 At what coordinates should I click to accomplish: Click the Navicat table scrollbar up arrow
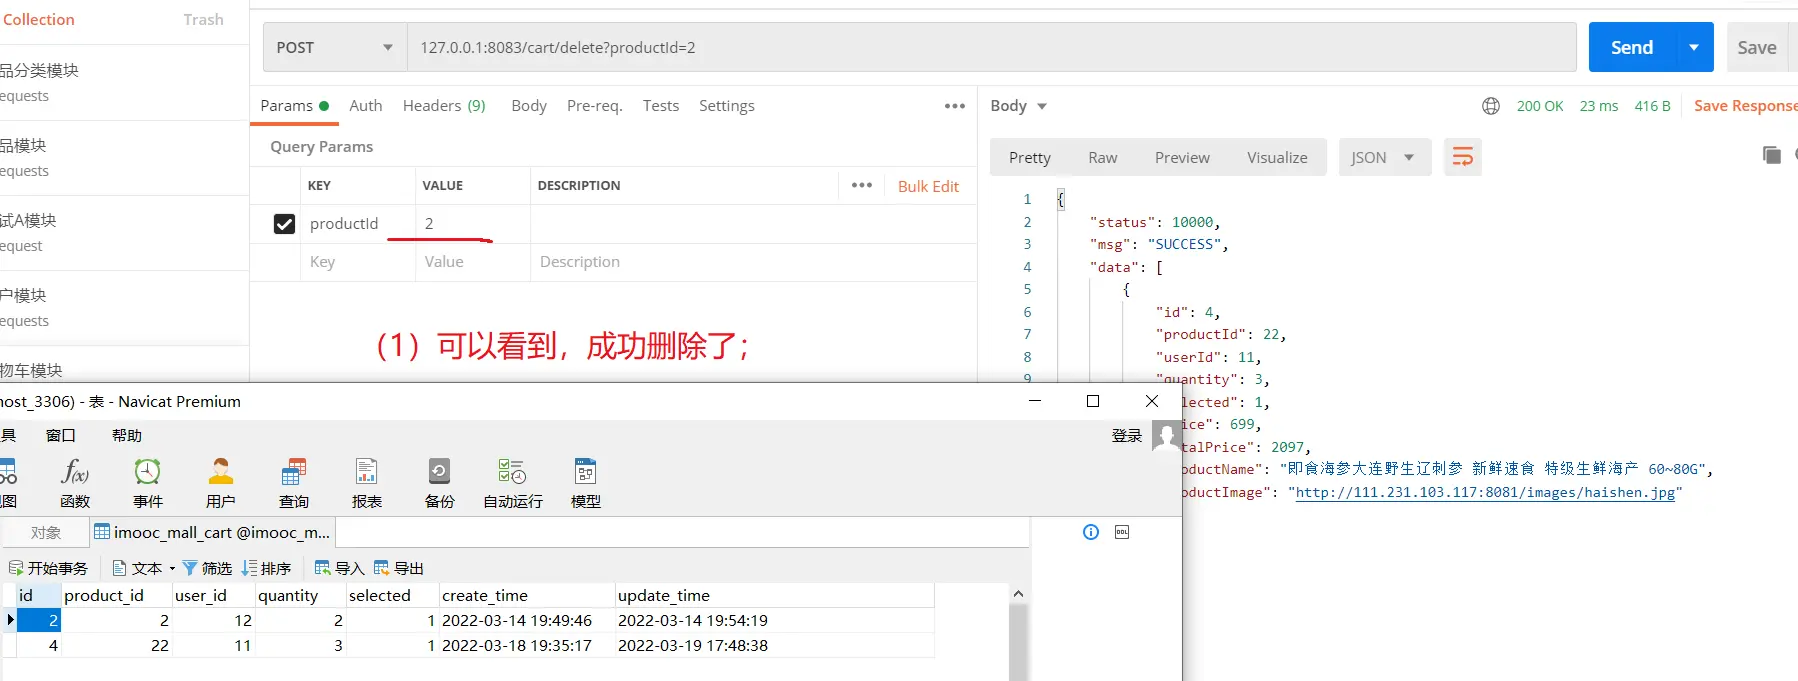[x=1018, y=594]
